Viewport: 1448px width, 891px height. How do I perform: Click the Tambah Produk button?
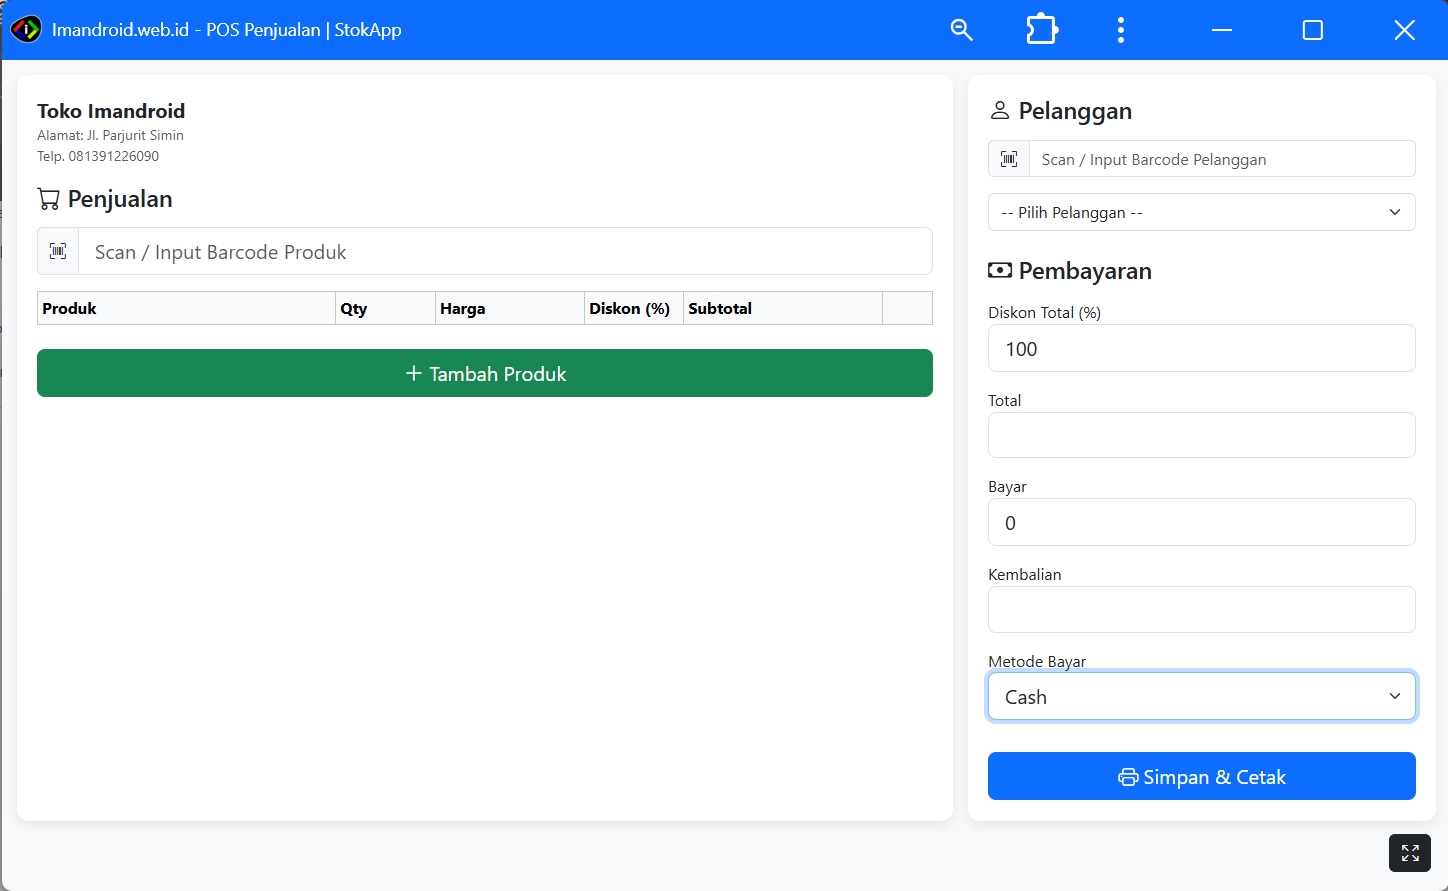485,373
